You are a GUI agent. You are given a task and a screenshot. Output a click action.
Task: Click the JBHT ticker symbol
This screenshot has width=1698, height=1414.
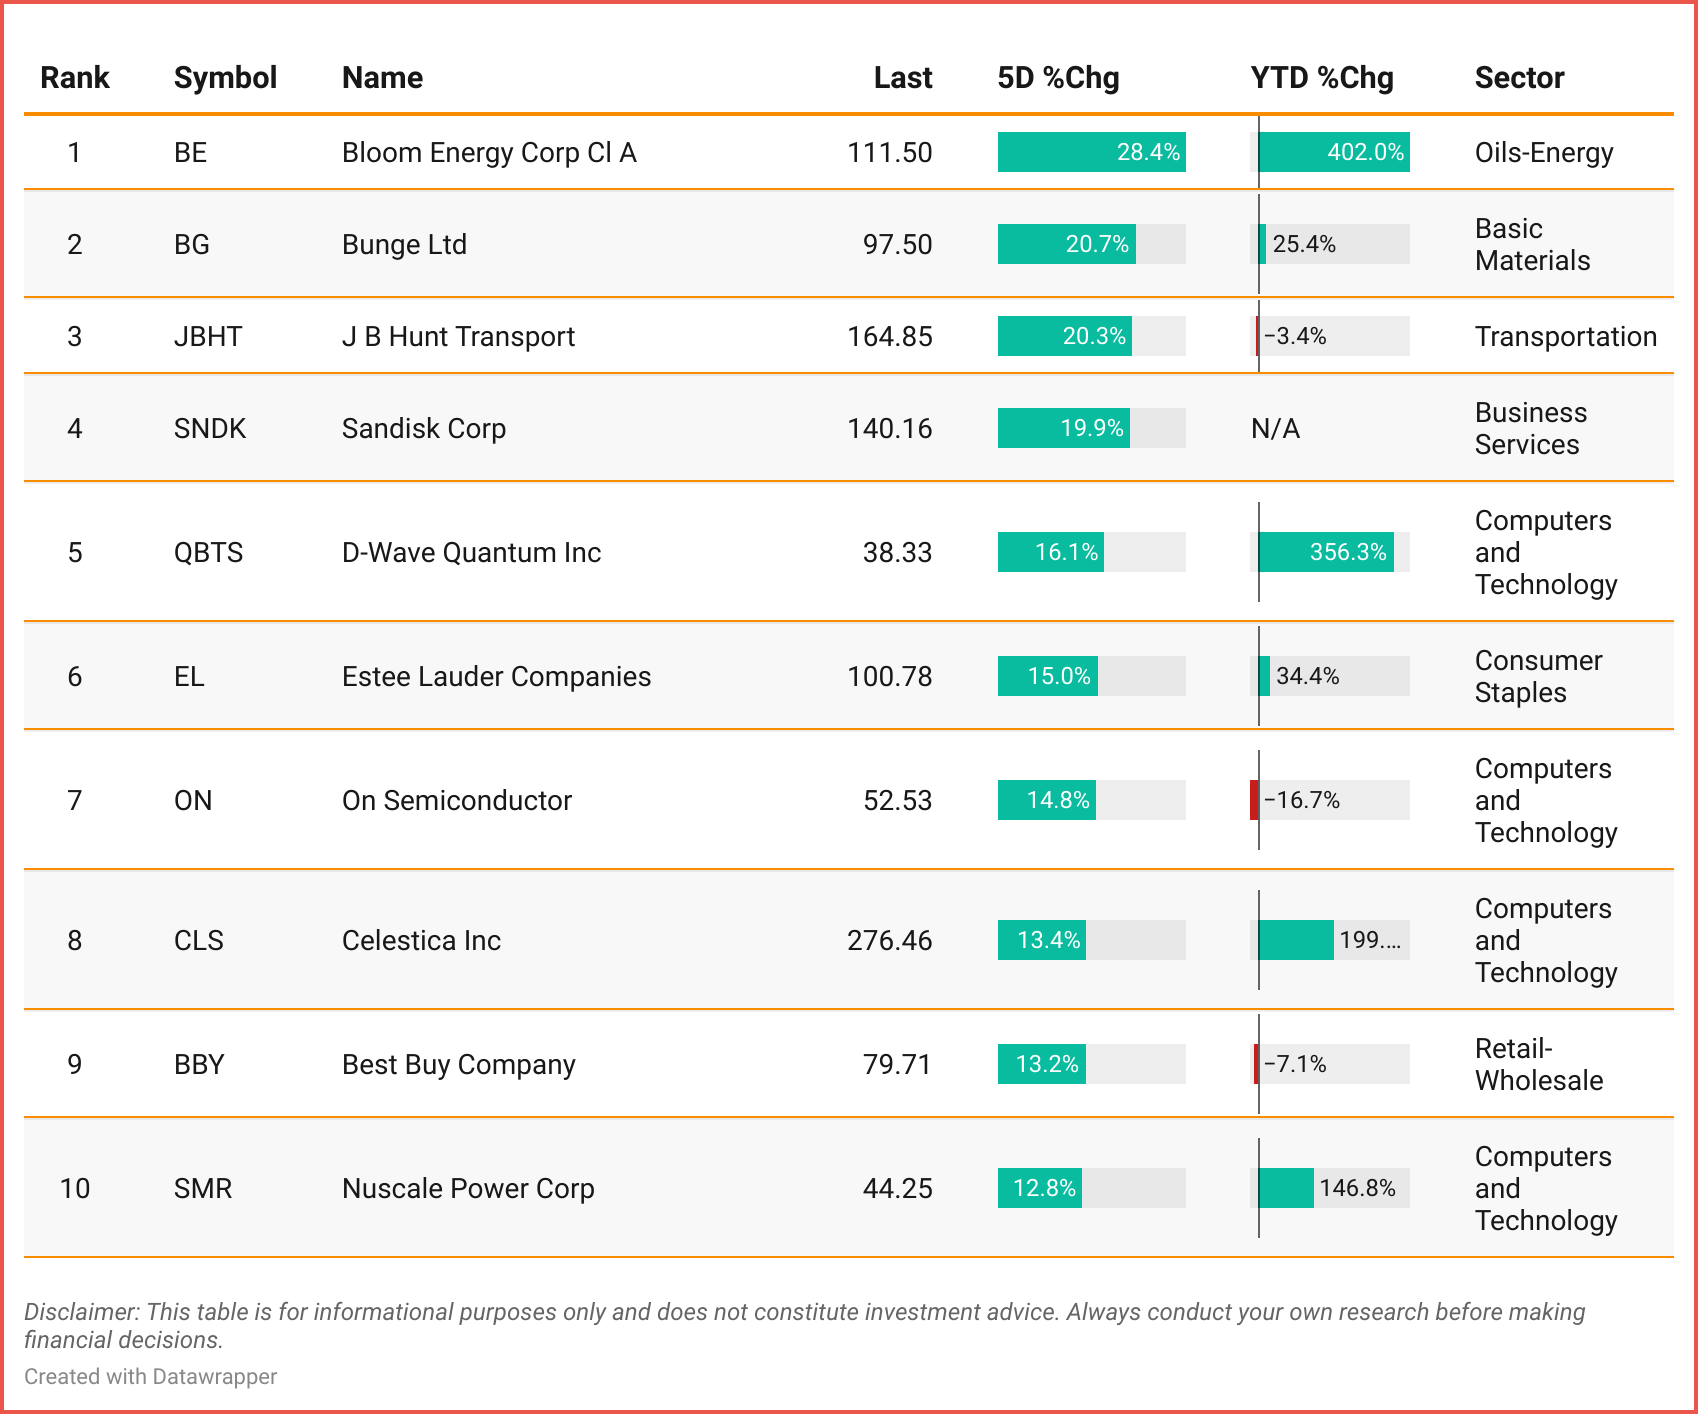point(208,336)
